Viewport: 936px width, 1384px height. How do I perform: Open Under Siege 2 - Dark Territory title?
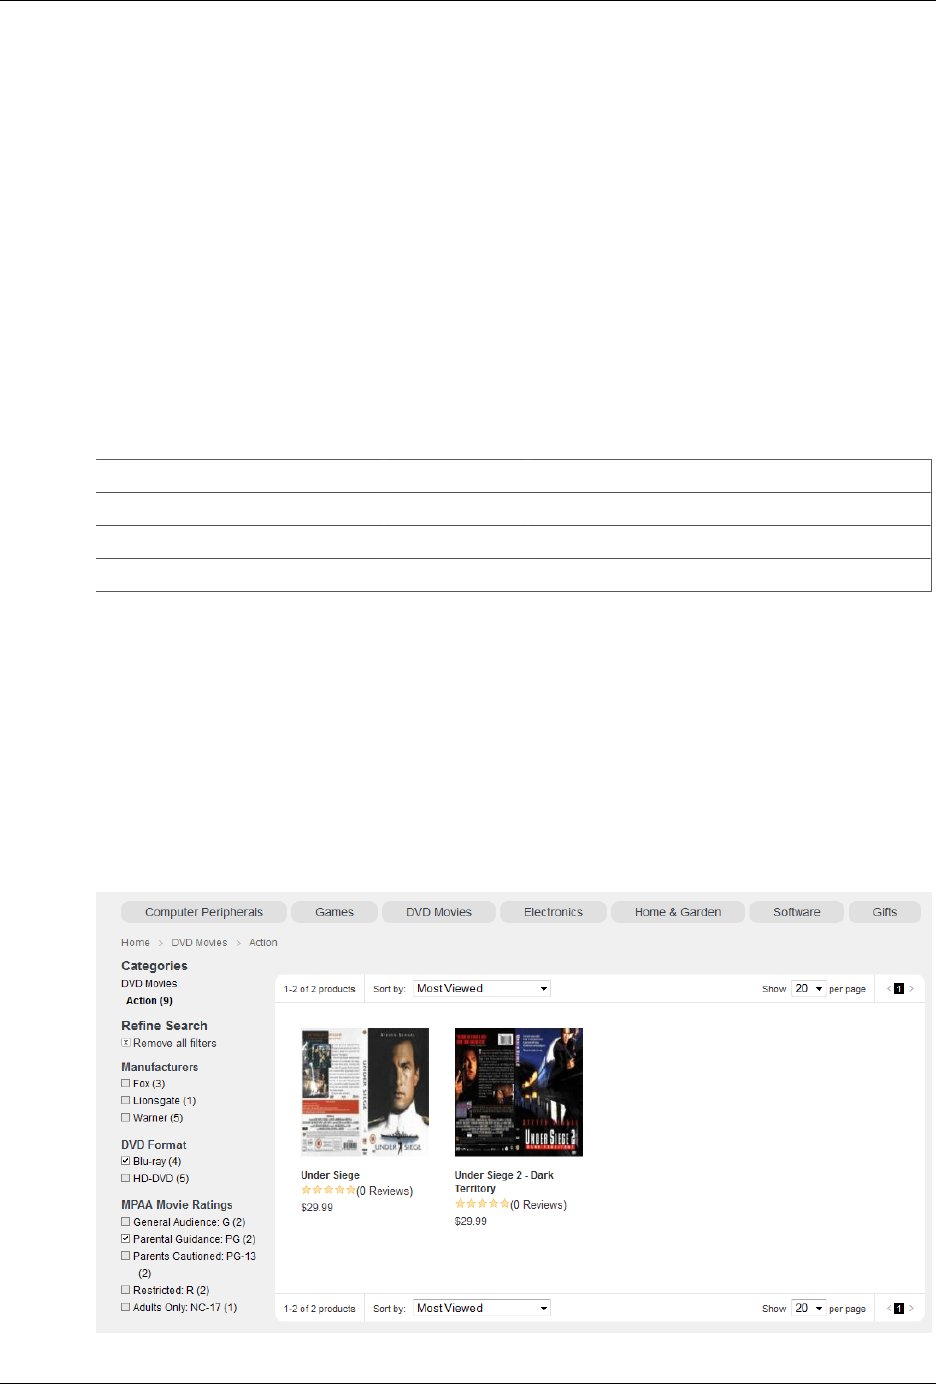click(x=504, y=1182)
